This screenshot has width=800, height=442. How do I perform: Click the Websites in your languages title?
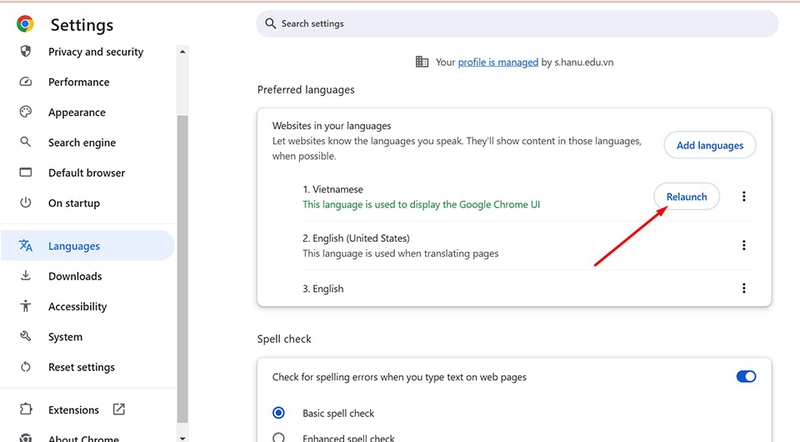tap(332, 126)
